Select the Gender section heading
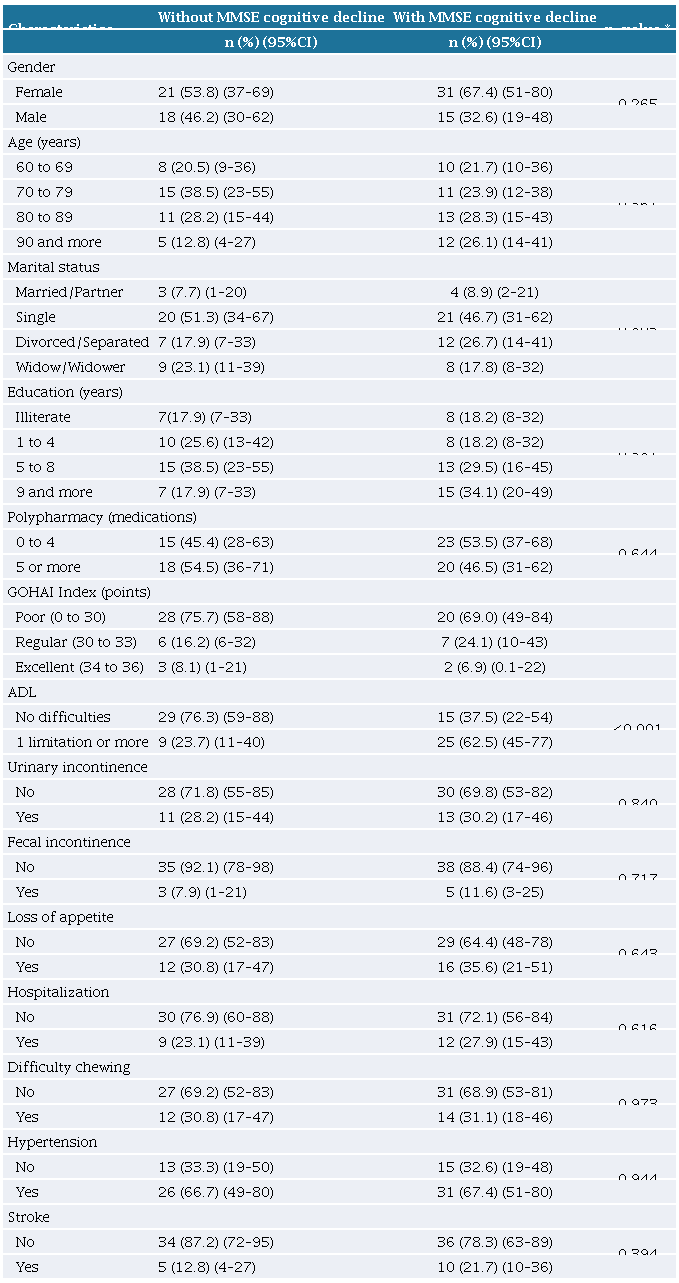This screenshot has height=1283, width=679. coord(31,67)
